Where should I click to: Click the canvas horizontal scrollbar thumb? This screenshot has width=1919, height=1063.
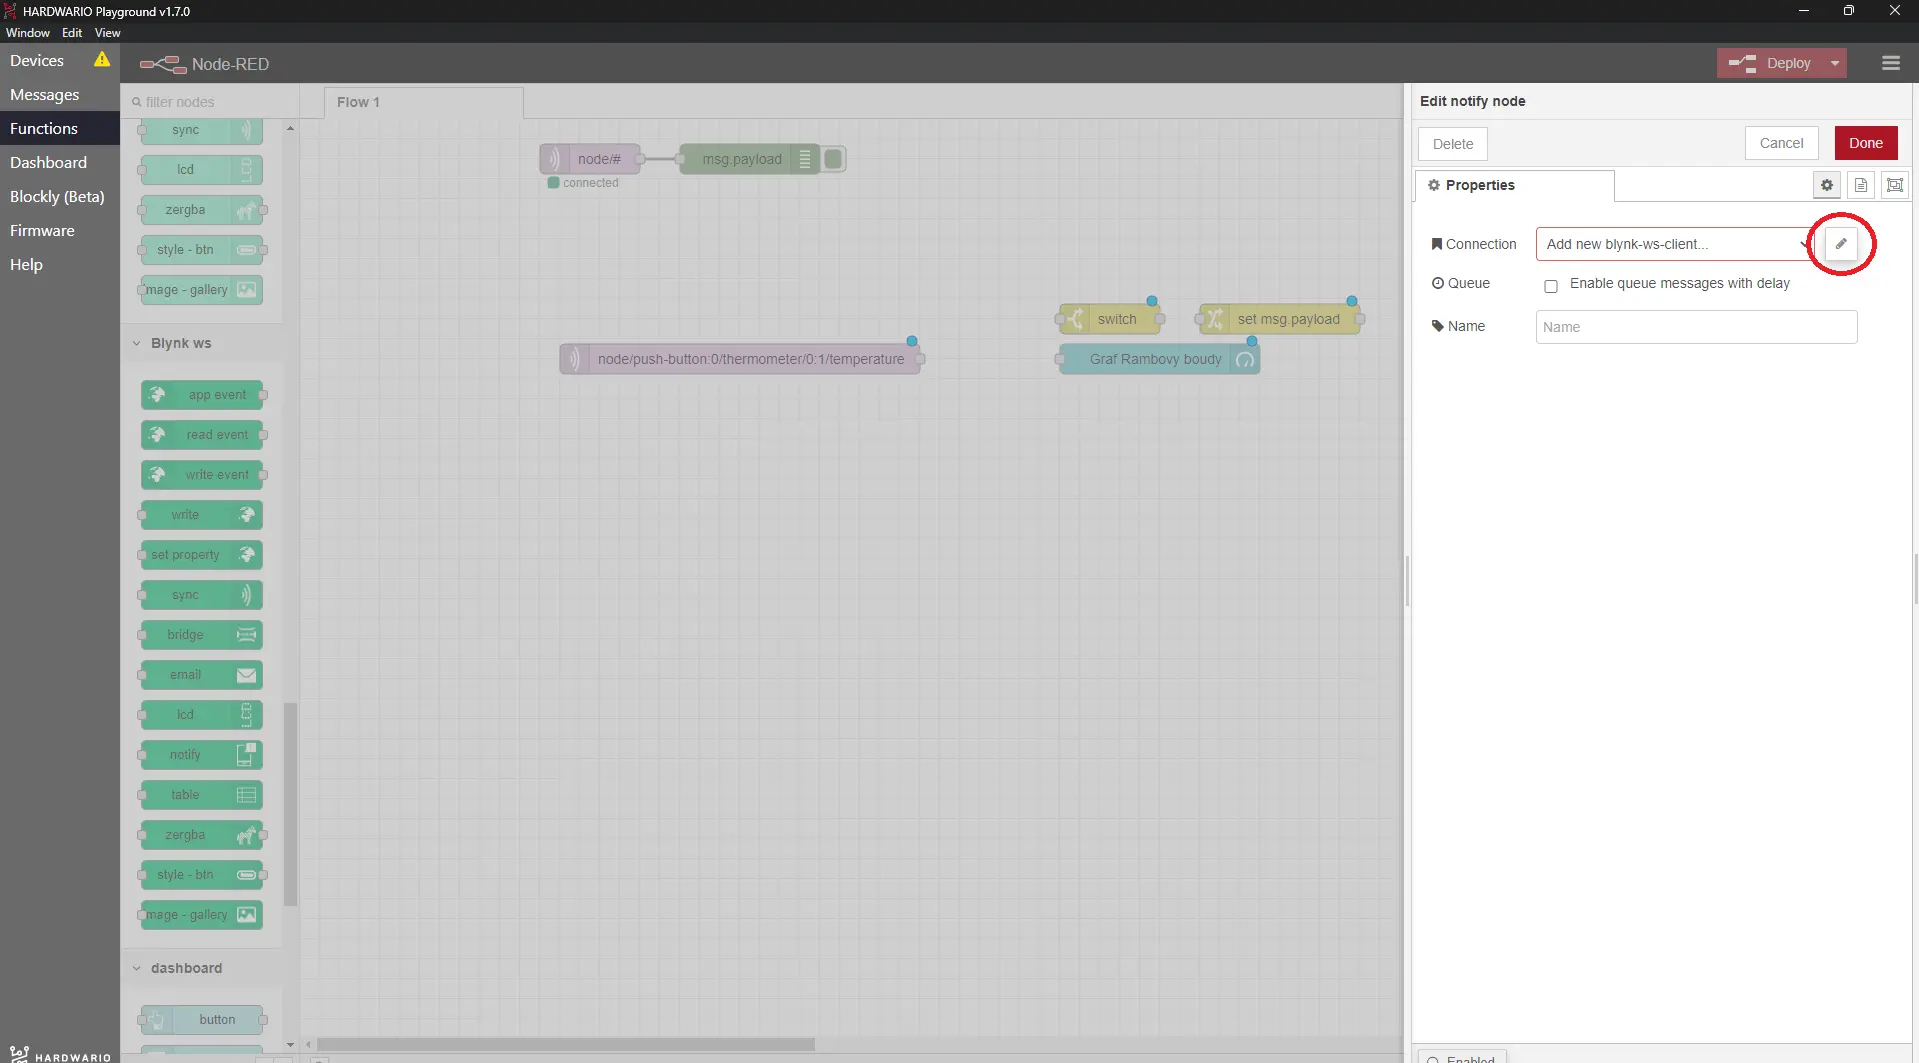(x=566, y=1044)
